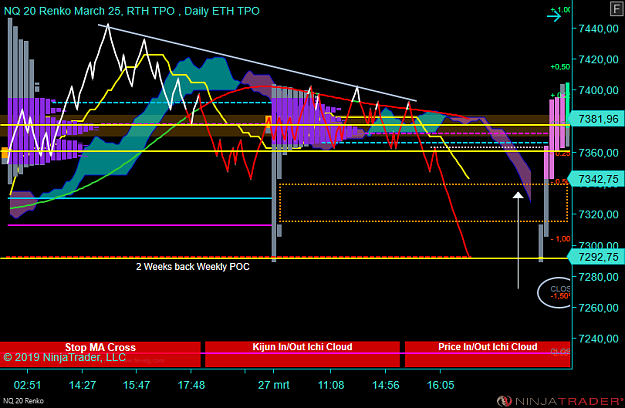
Task: Click the 15:47 time axis label
Action: [x=136, y=385]
